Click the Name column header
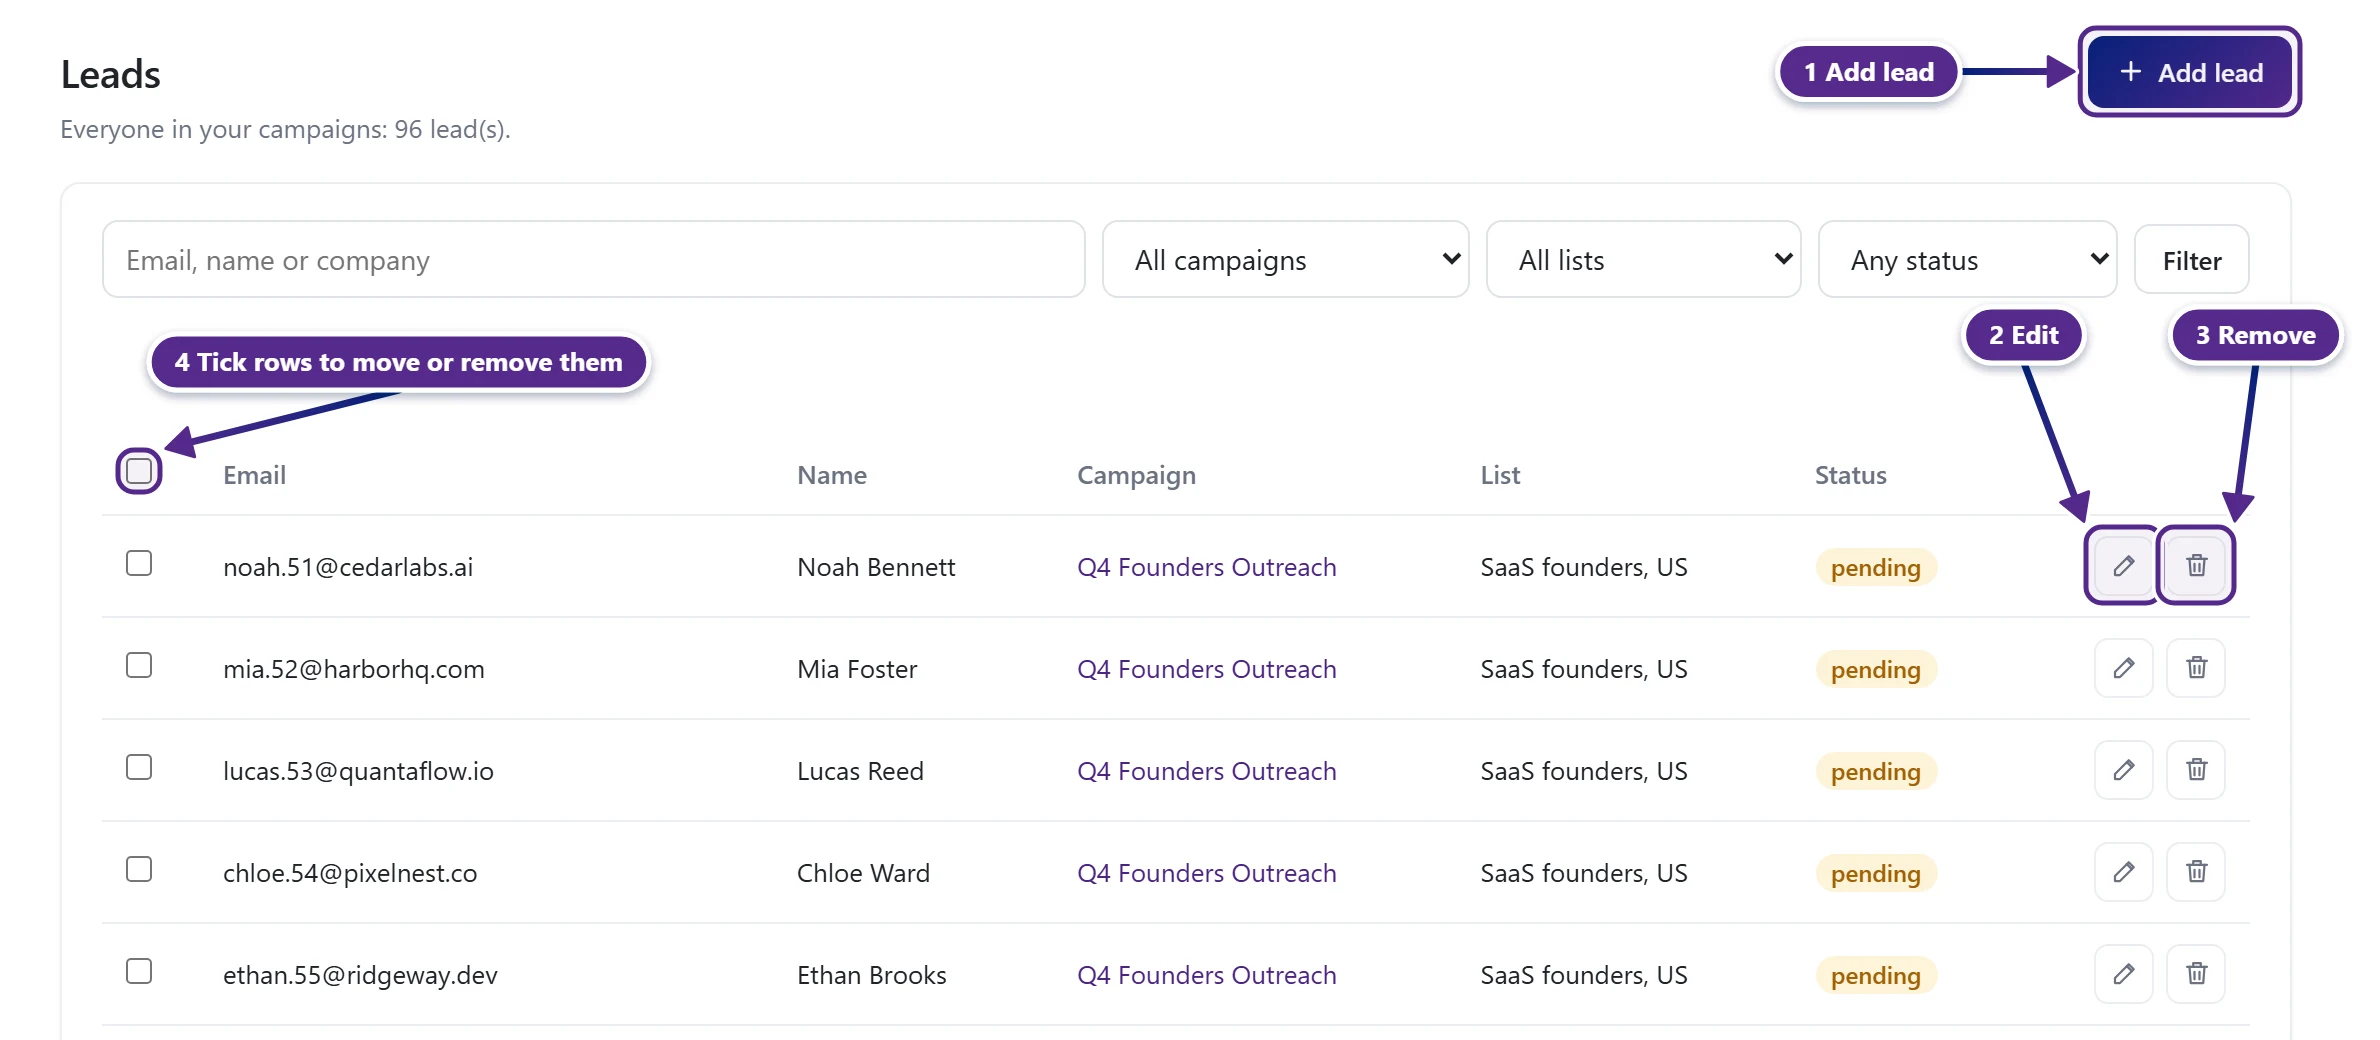2380x1040 pixels. pos(832,475)
